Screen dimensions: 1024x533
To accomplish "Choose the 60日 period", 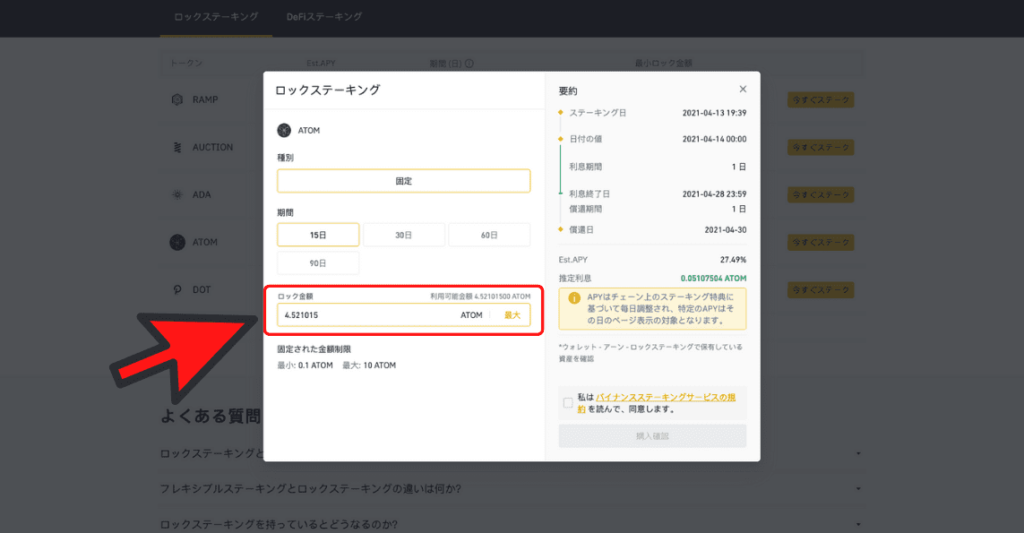I will [489, 234].
